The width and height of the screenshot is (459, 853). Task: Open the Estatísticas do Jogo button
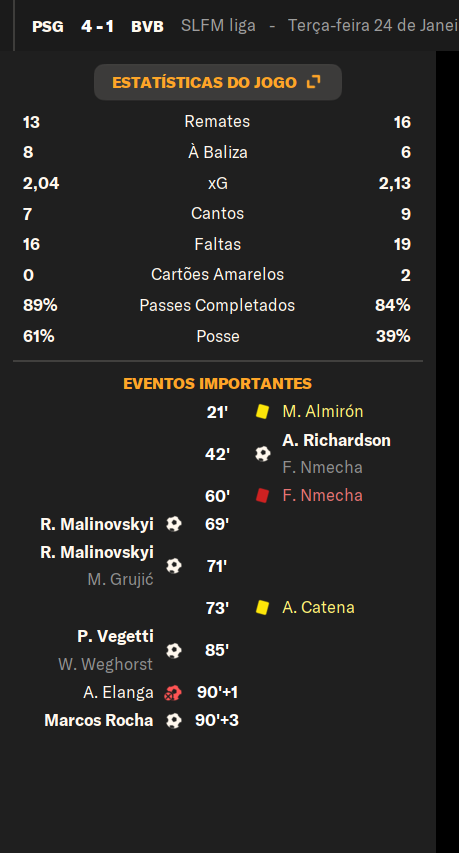(218, 82)
